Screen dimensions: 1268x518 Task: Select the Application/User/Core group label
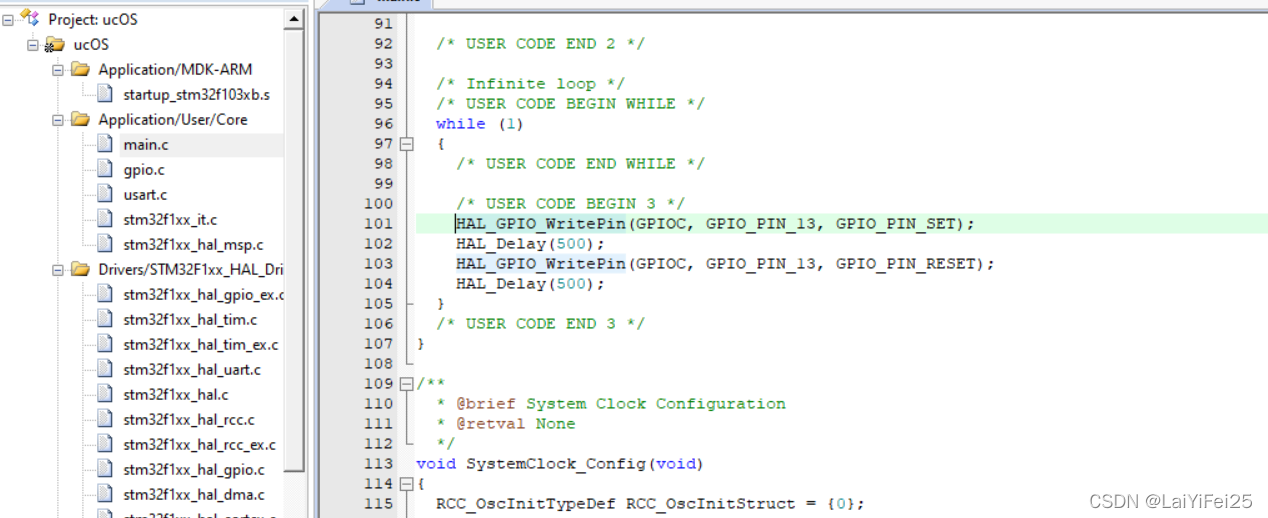pyautogui.click(x=173, y=120)
